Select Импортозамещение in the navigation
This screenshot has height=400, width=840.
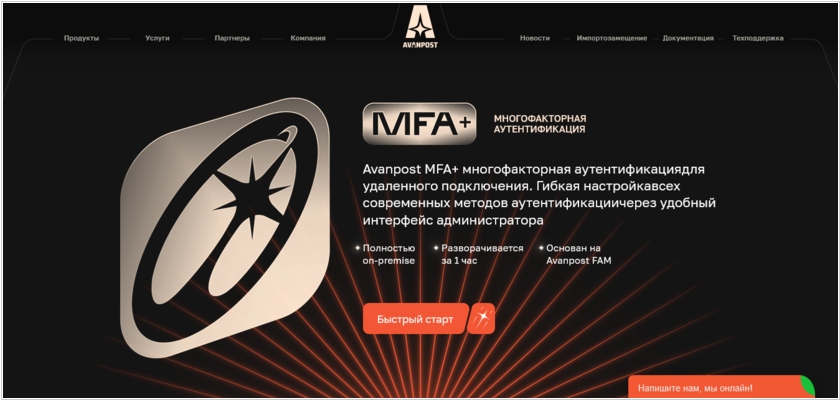[612, 38]
